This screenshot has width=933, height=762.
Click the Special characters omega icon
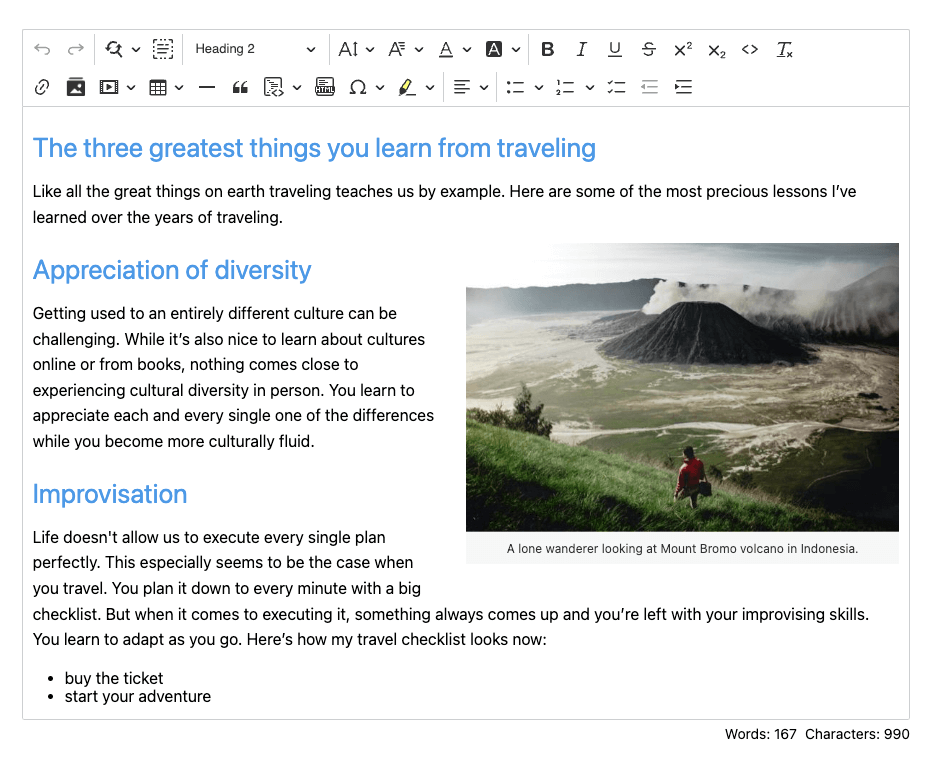coord(358,87)
